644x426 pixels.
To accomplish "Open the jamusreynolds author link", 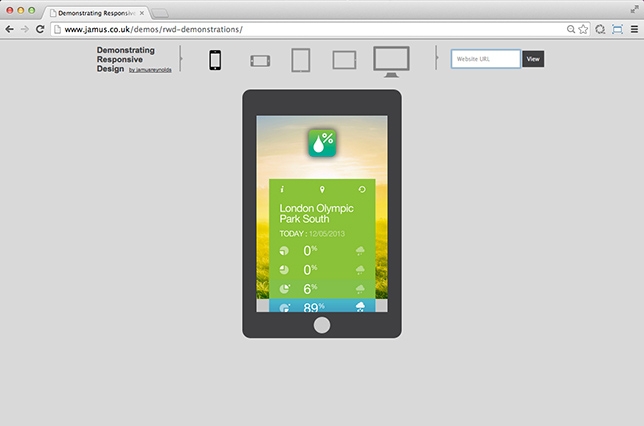I will [x=151, y=71].
